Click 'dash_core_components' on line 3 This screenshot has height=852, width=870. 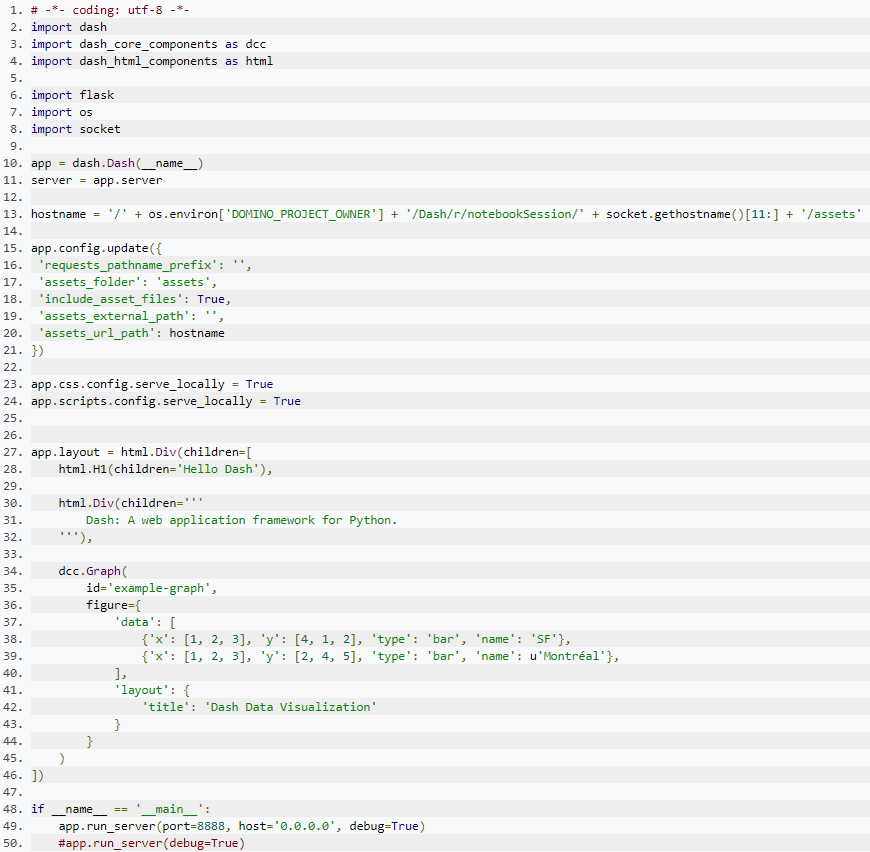148,44
